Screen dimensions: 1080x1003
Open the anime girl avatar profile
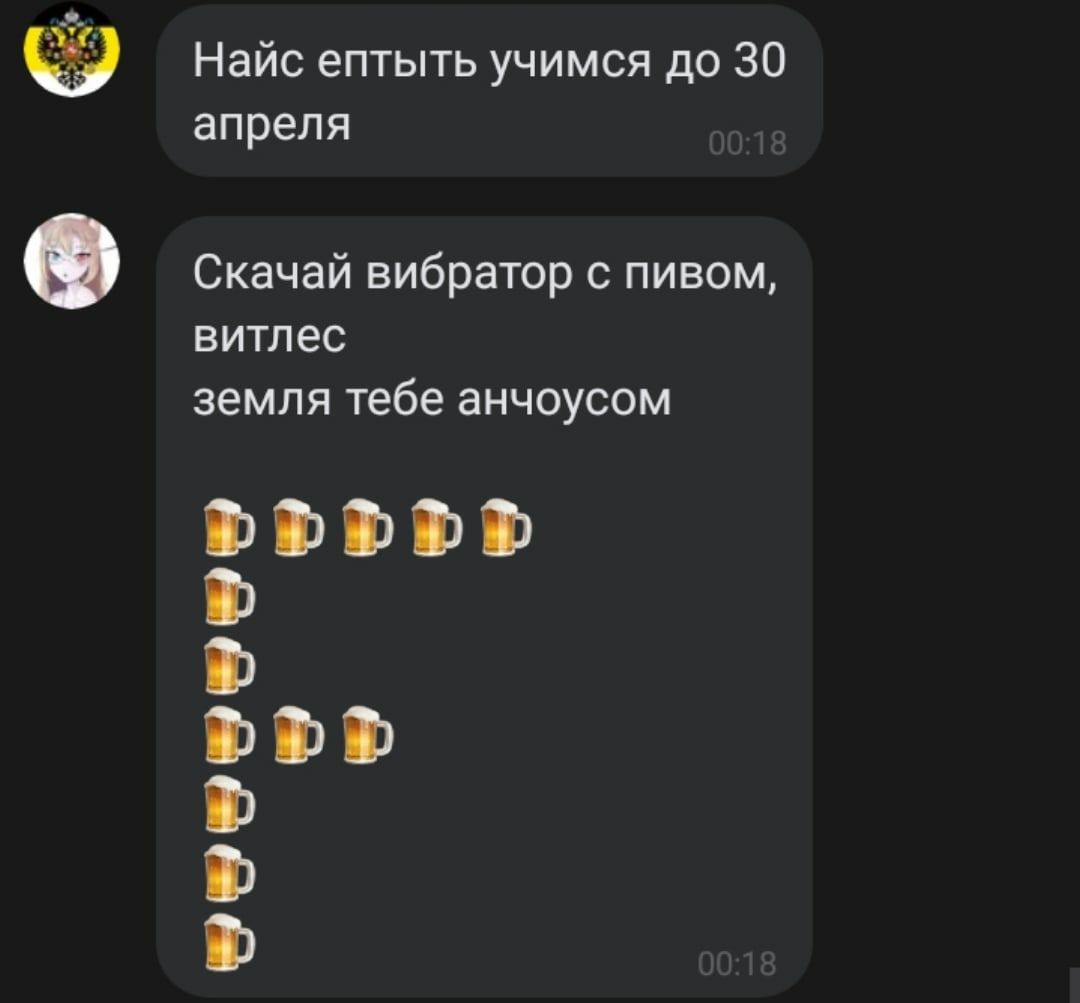tap(72, 261)
